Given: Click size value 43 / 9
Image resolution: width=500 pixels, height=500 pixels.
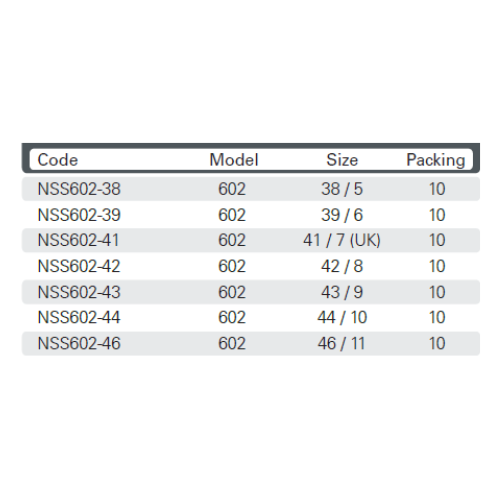Looking at the screenshot, I should coord(342,292).
